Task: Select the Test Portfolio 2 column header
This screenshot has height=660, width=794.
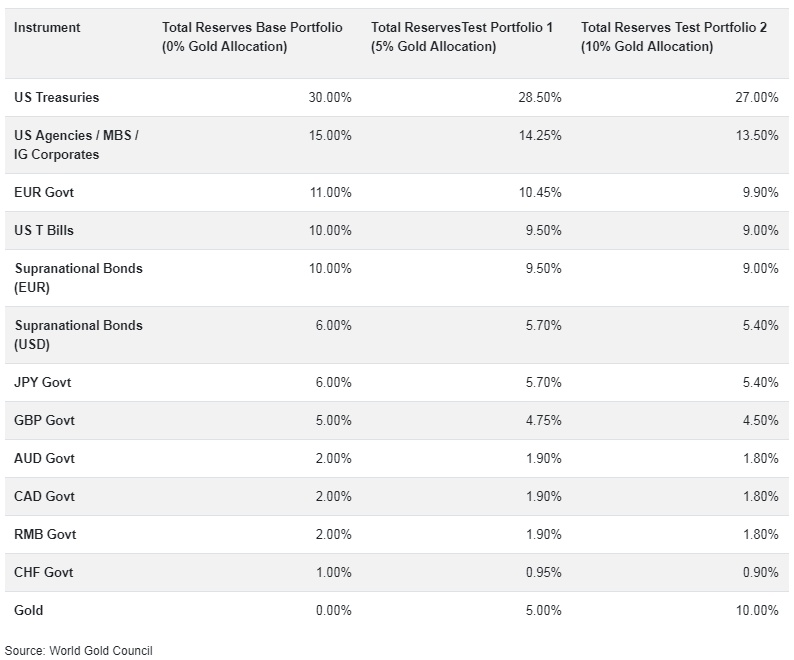Action: tap(673, 37)
